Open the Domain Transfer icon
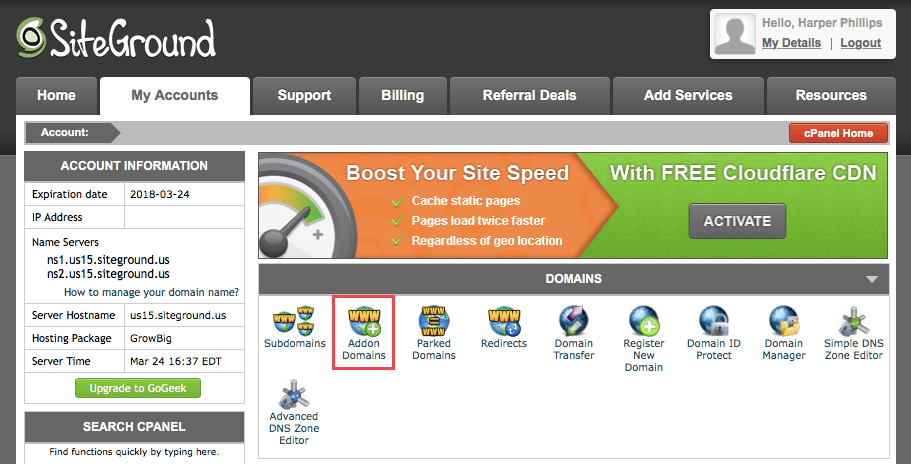The height and width of the screenshot is (464, 911). 573,321
